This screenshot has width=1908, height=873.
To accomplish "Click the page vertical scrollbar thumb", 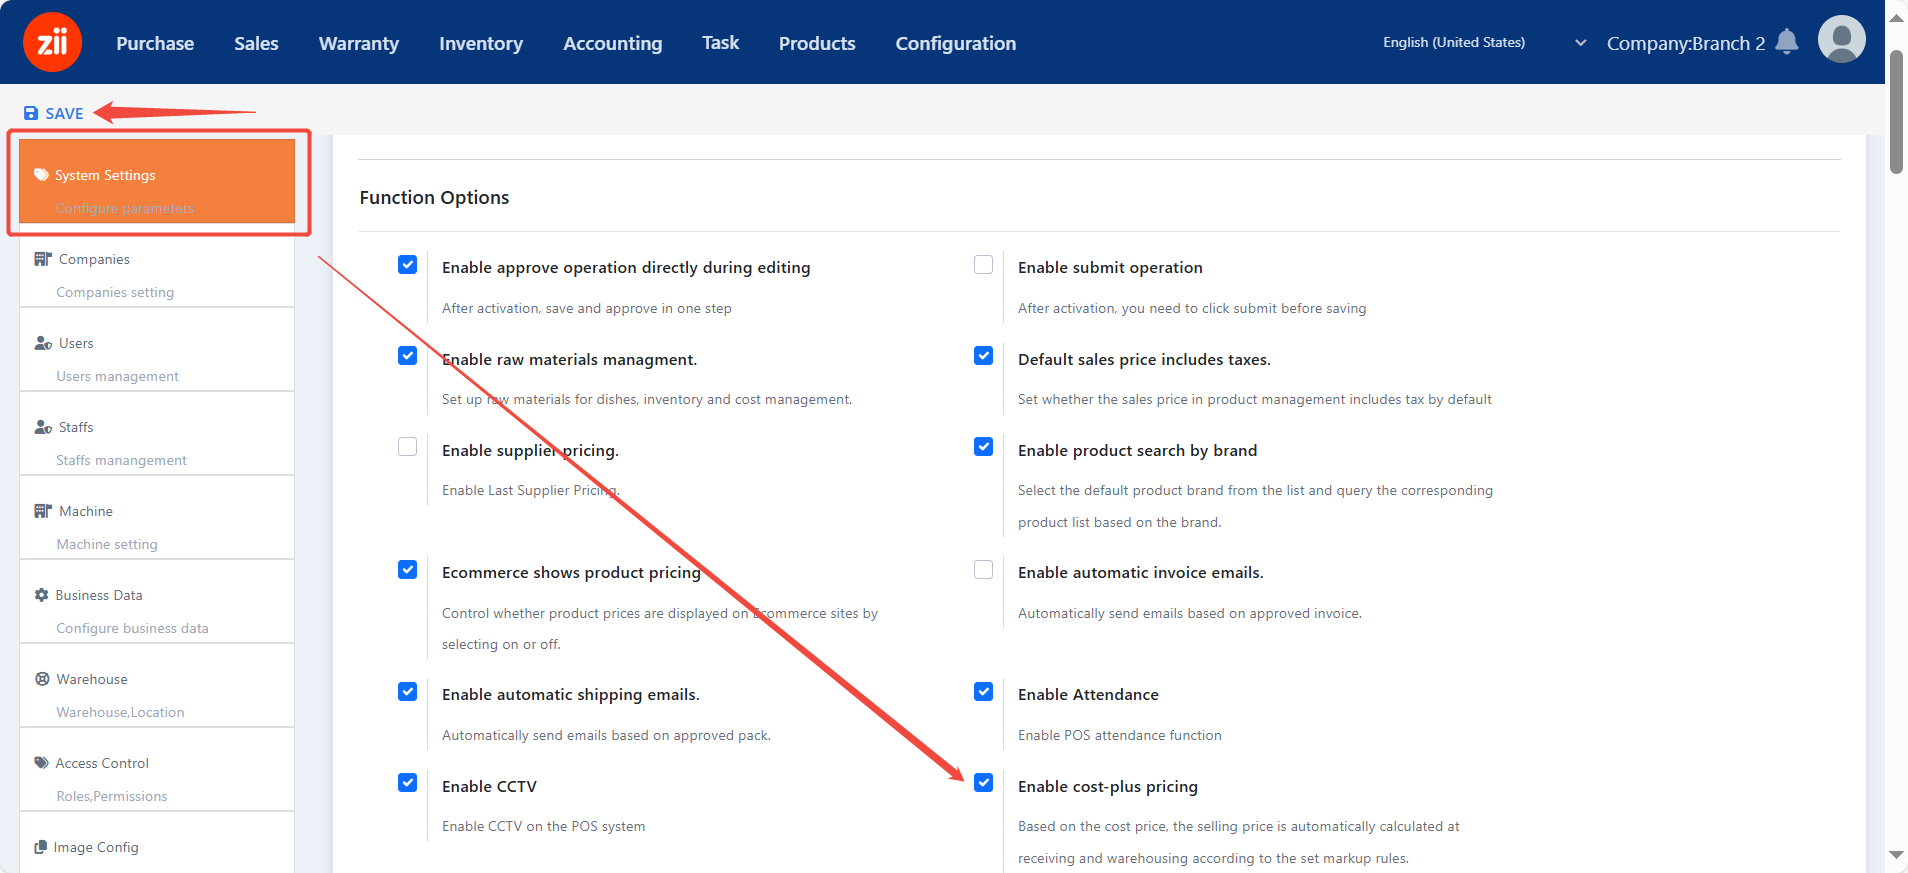I will tap(1896, 112).
